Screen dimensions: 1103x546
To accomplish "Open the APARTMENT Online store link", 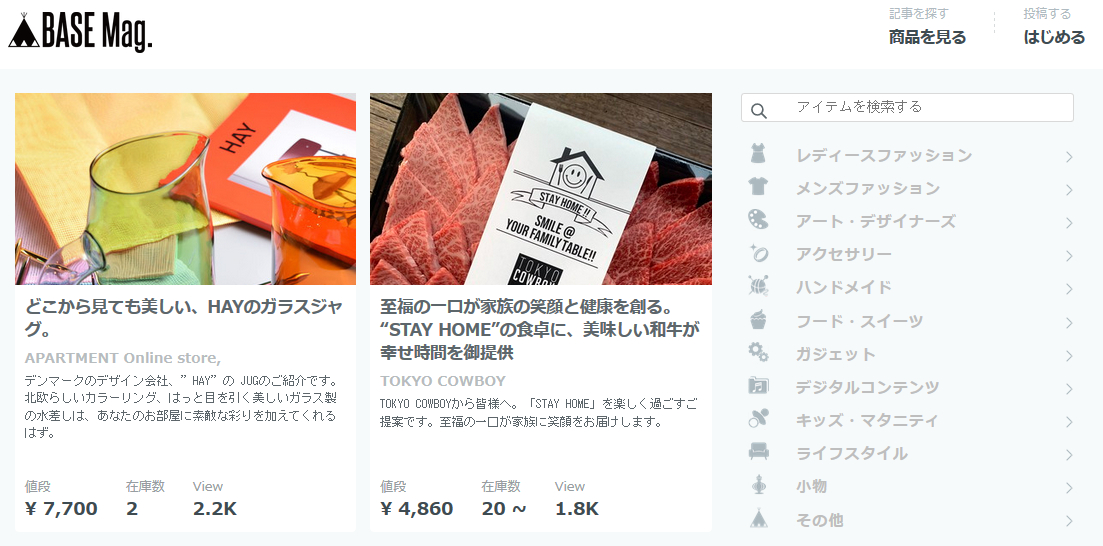I will [123, 357].
